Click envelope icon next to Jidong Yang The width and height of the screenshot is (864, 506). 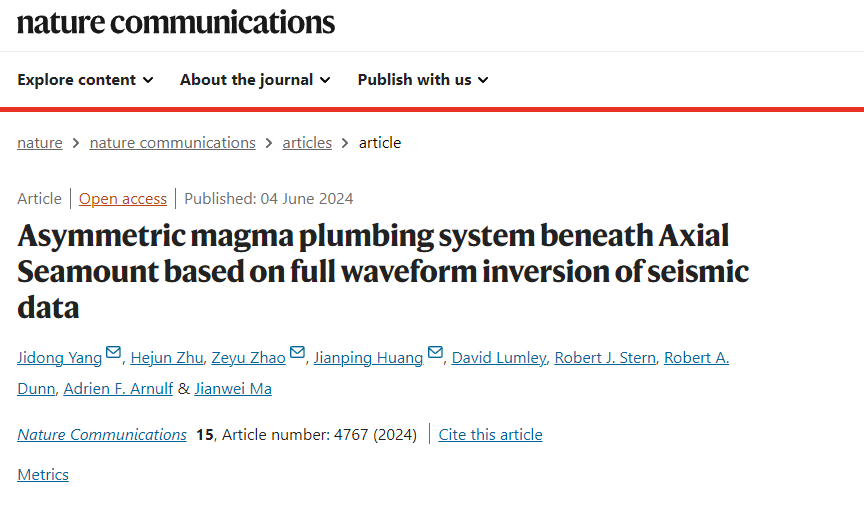tap(114, 353)
